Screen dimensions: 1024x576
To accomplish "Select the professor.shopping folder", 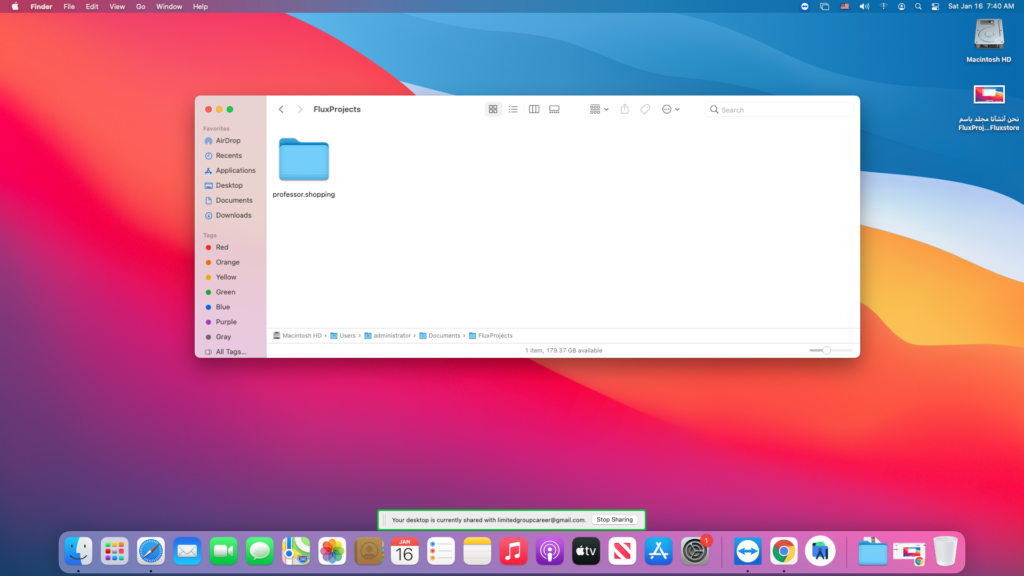I will (x=304, y=168).
